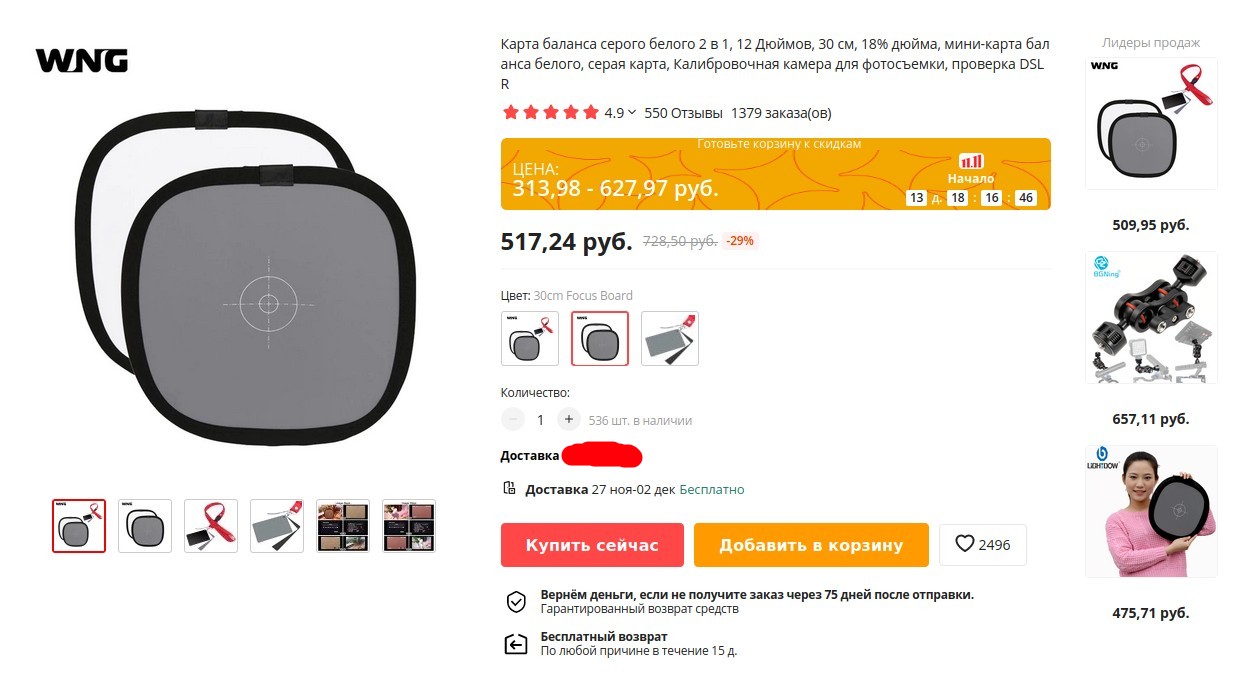Click the guaranteed refund shield icon
The width and height of the screenshot is (1246, 683).
pyautogui.click(x=516, y=601)
